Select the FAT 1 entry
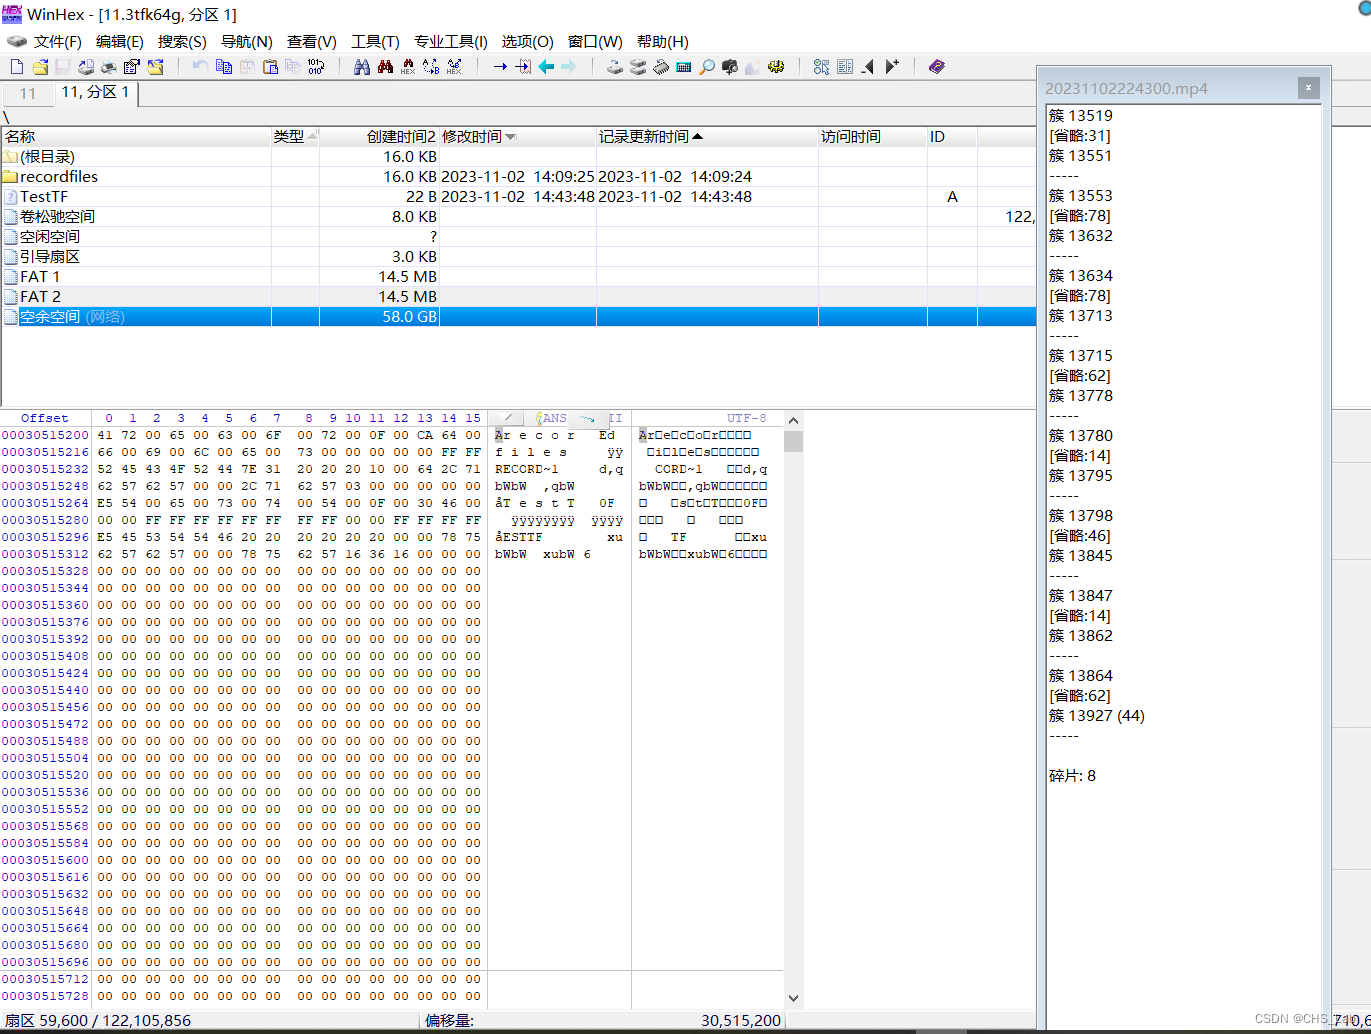Viewport: 1371px width, 1034px height. click(x=518, y=277)
